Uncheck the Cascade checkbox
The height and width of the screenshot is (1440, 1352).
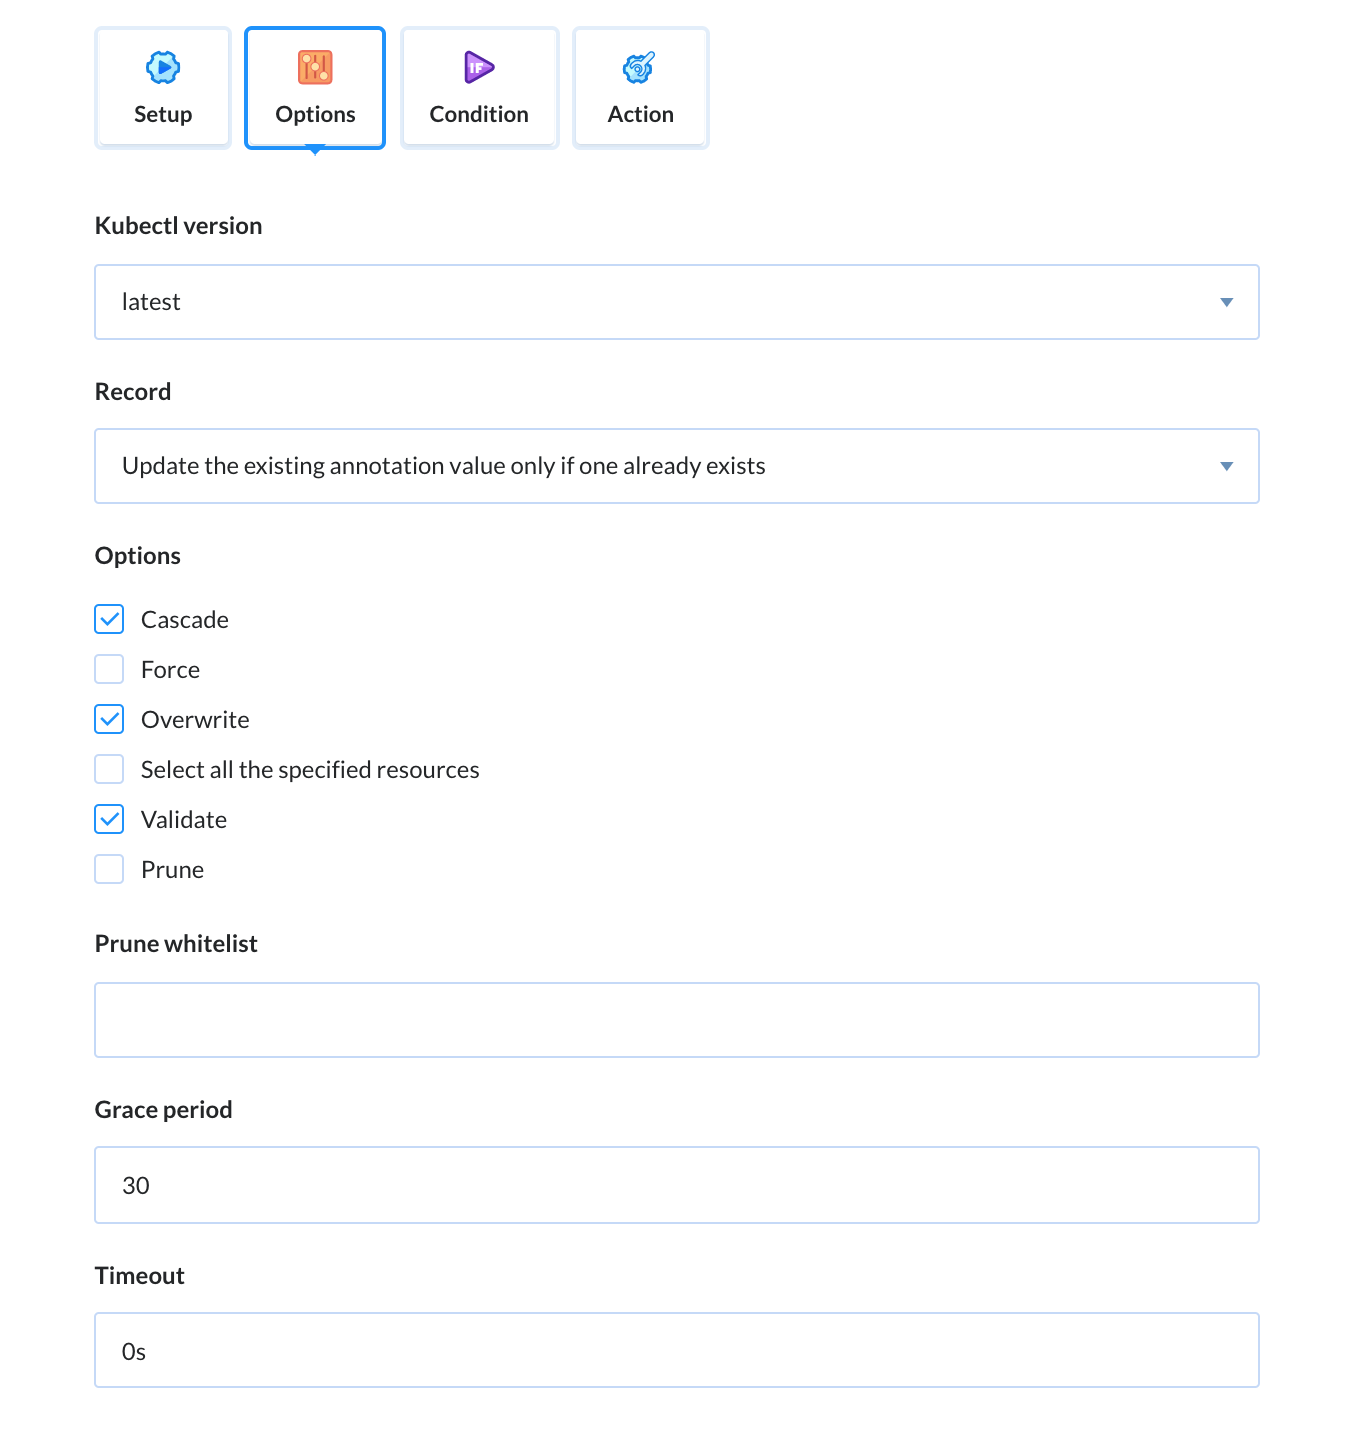pyautogui.click(x=109, y=619)
